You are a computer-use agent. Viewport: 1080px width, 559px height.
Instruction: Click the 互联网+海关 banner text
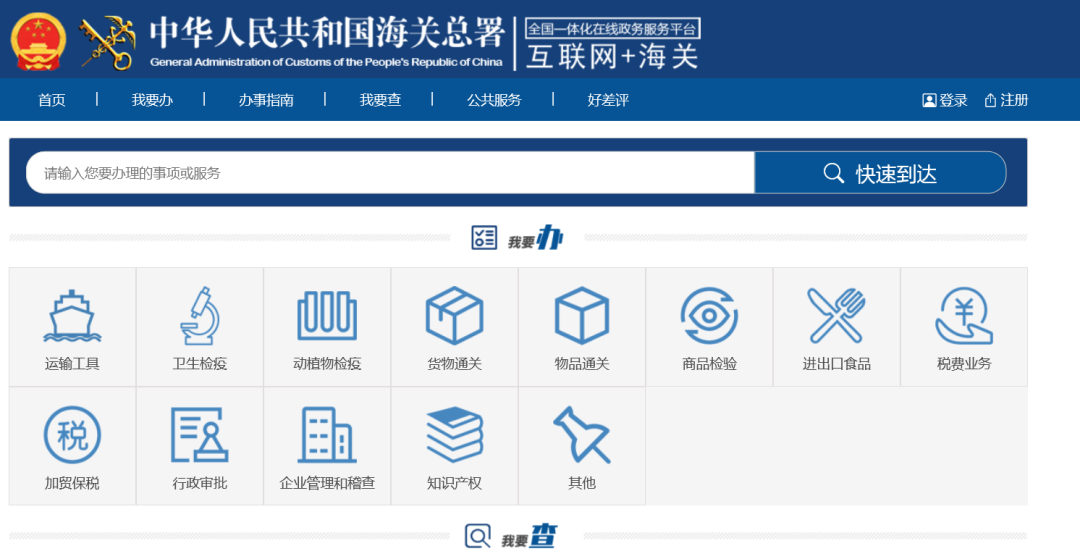pyautogui.click(x=612, y=57)
